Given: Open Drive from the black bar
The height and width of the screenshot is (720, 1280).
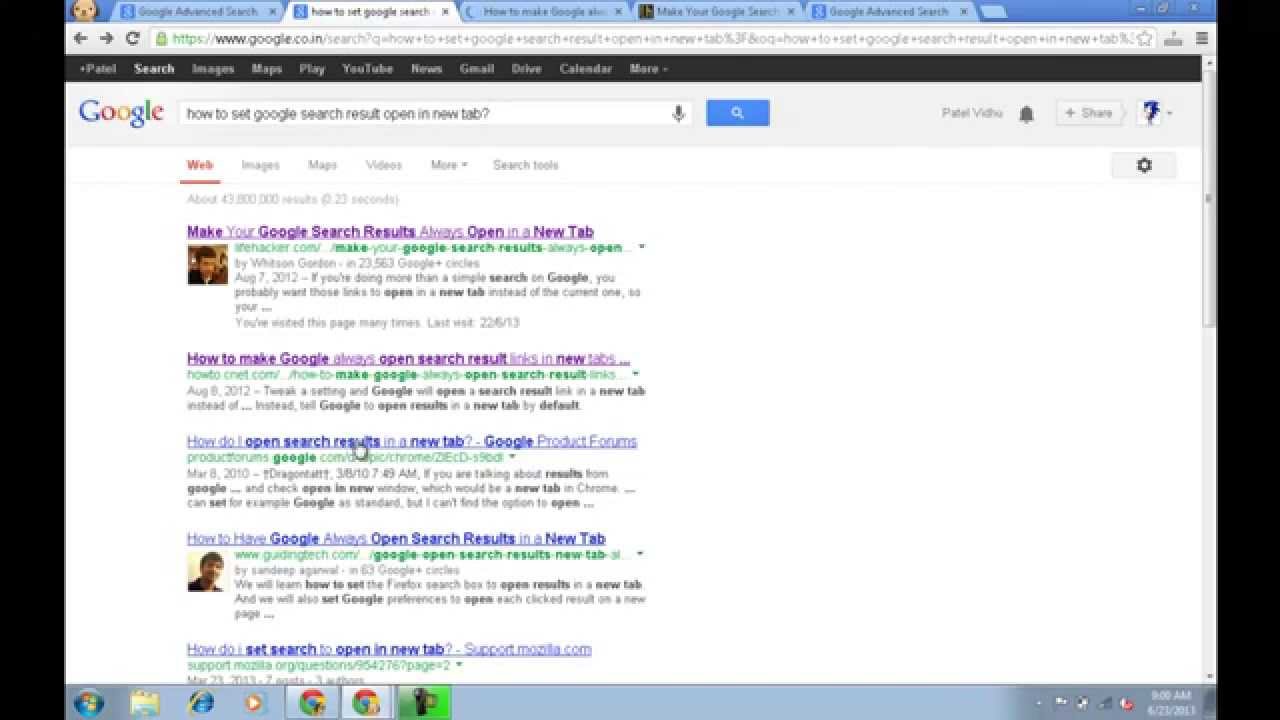Looking at the screenshot, I should tap(526, 69).
